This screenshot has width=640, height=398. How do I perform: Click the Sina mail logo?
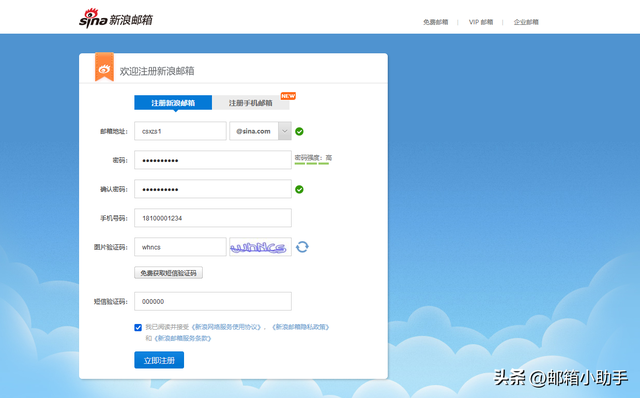pos(116,18)
